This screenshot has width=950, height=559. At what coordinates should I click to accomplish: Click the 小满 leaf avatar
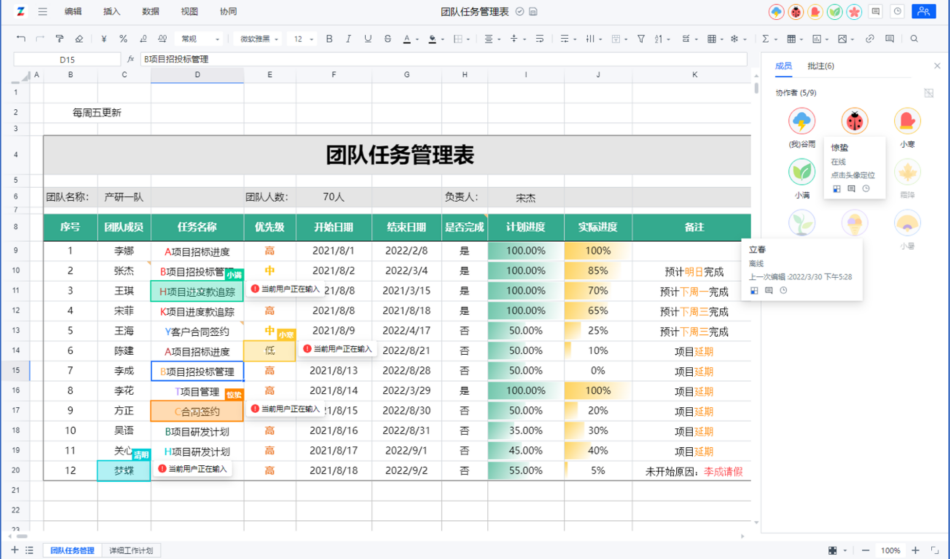click(x=802, y=171)
